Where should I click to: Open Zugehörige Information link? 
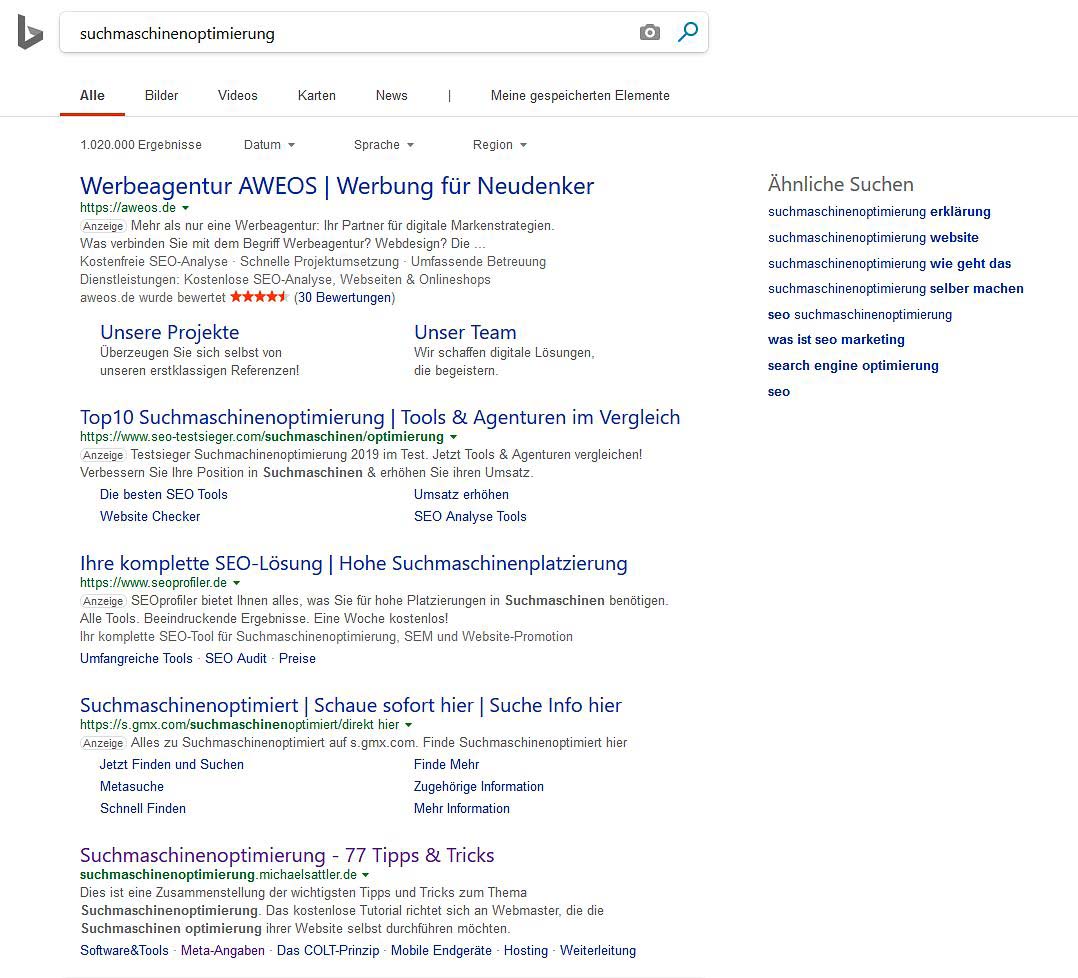click(478, 786)
